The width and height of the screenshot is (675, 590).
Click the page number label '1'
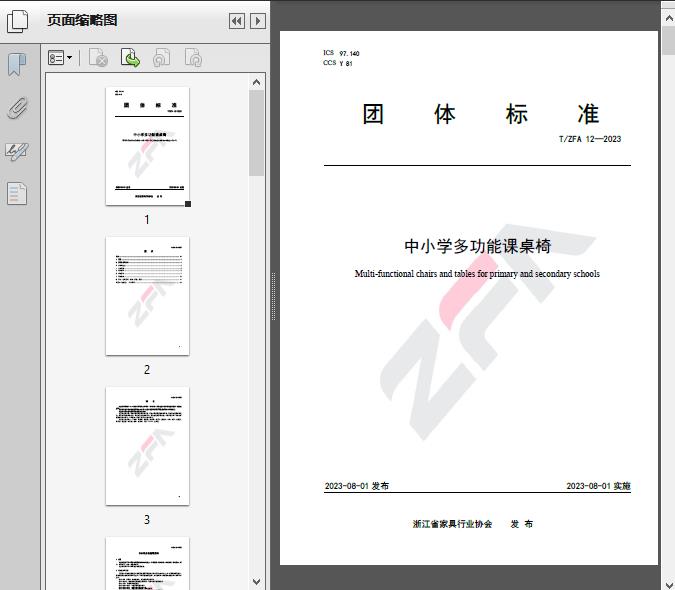coord(147,219)
